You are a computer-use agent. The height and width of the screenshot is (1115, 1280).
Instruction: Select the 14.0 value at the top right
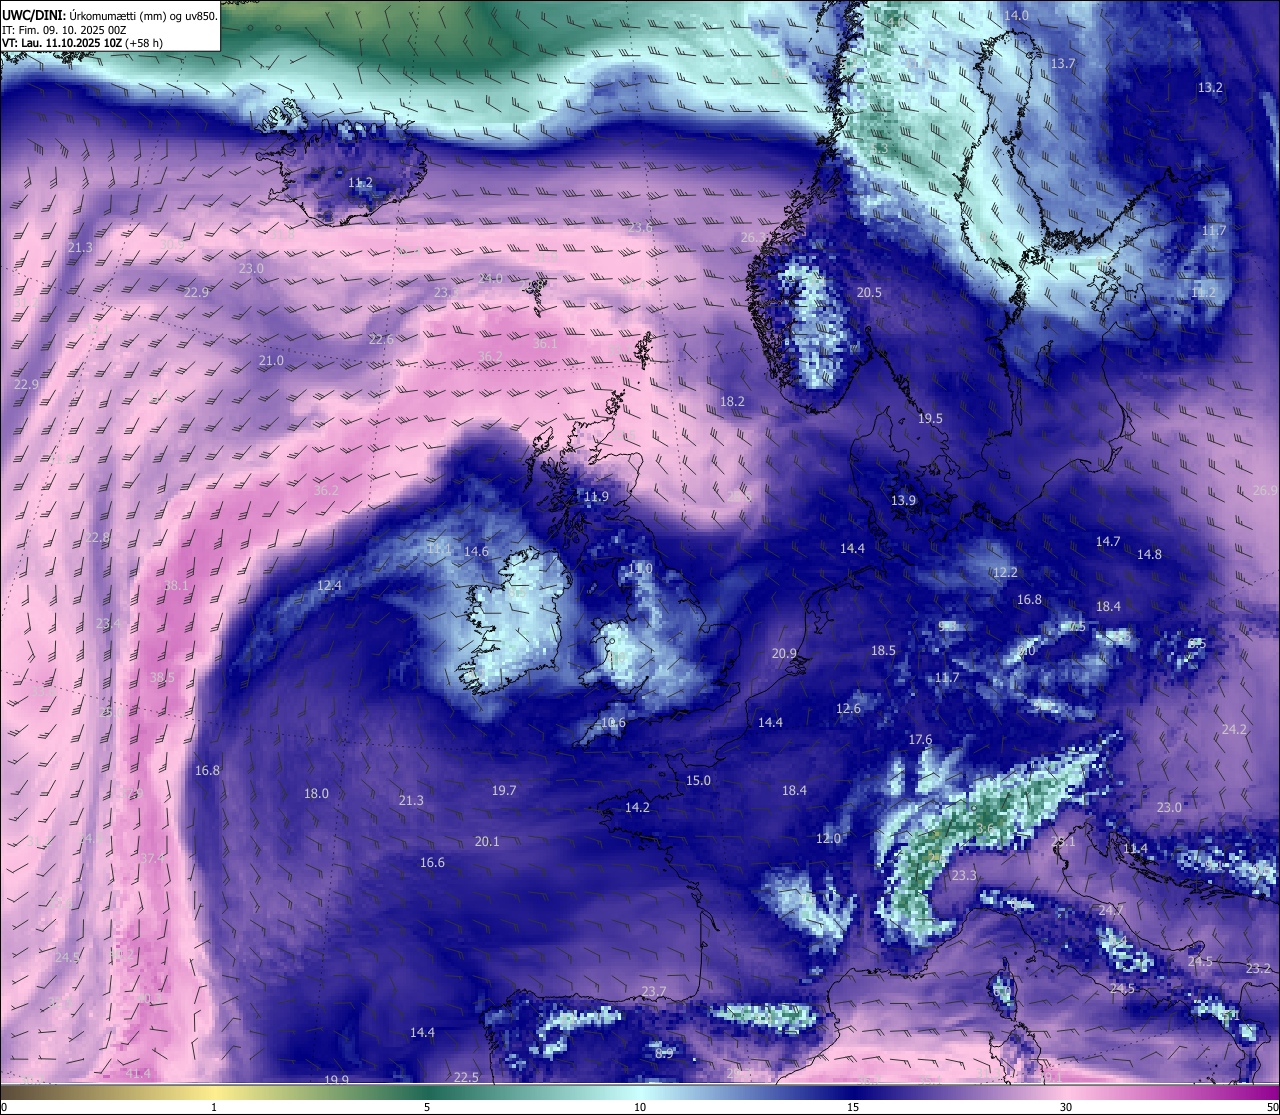(1016, 15)
